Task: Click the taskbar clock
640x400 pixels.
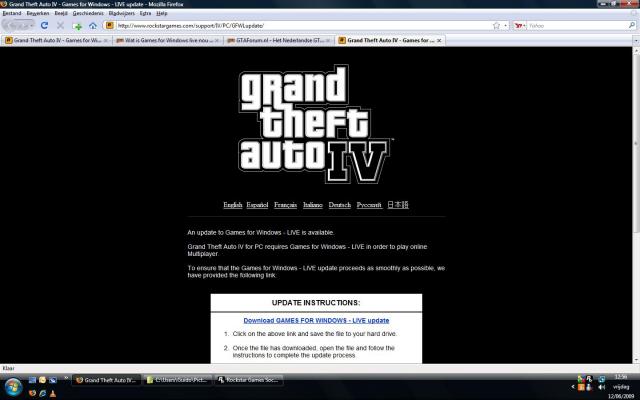Action: tap(621, 387)
